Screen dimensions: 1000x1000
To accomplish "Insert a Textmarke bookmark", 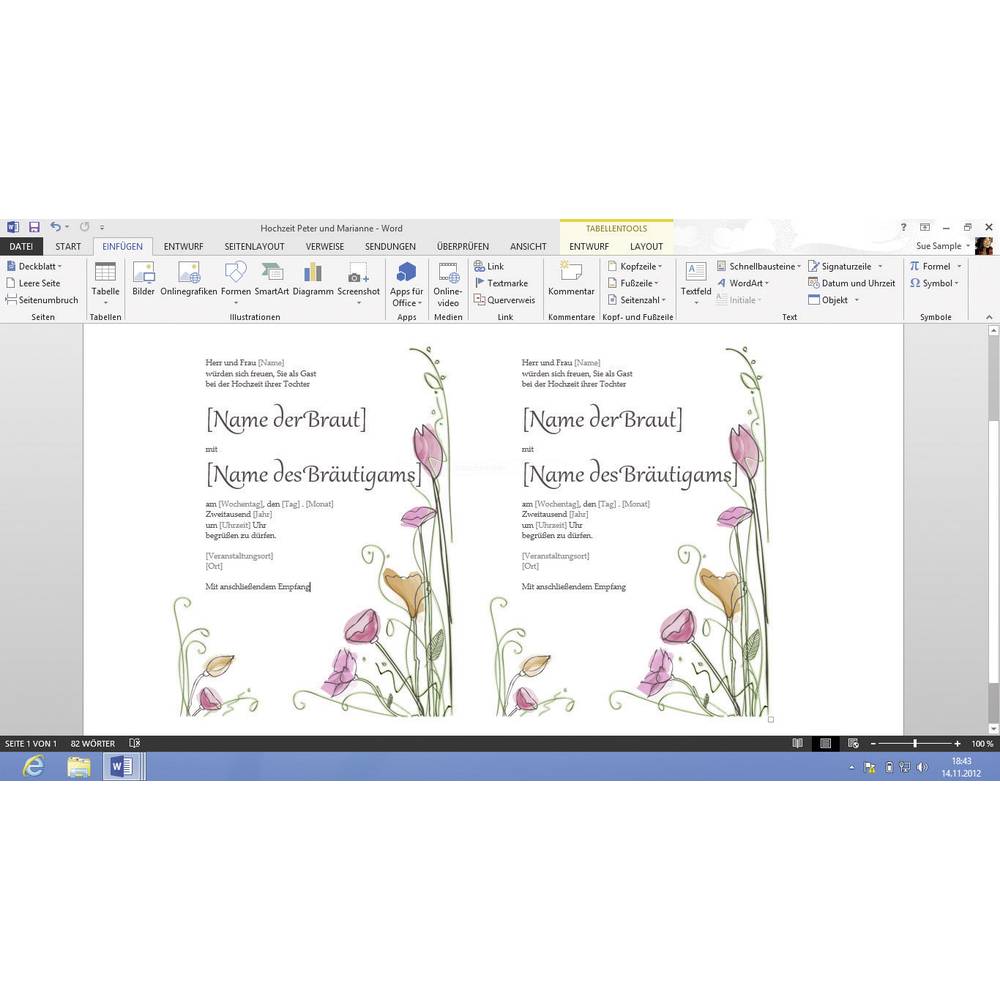I will pos(503,283).
